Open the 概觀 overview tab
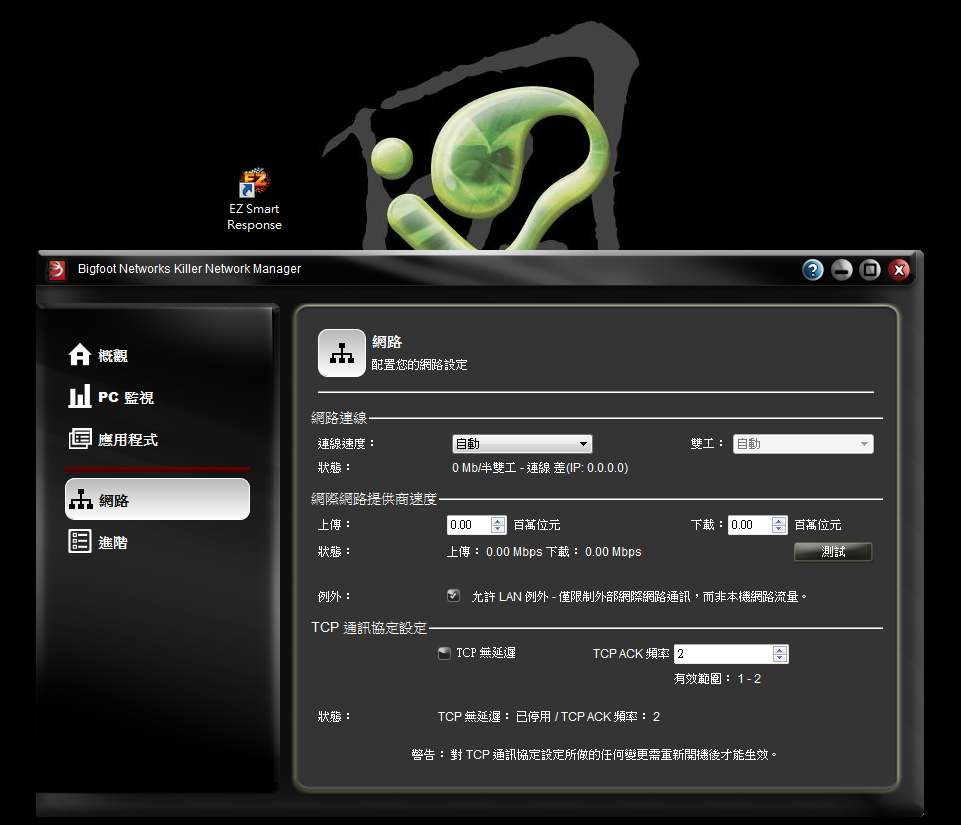The width and height of the screenshot is (961, 825). tap(158, 355)
